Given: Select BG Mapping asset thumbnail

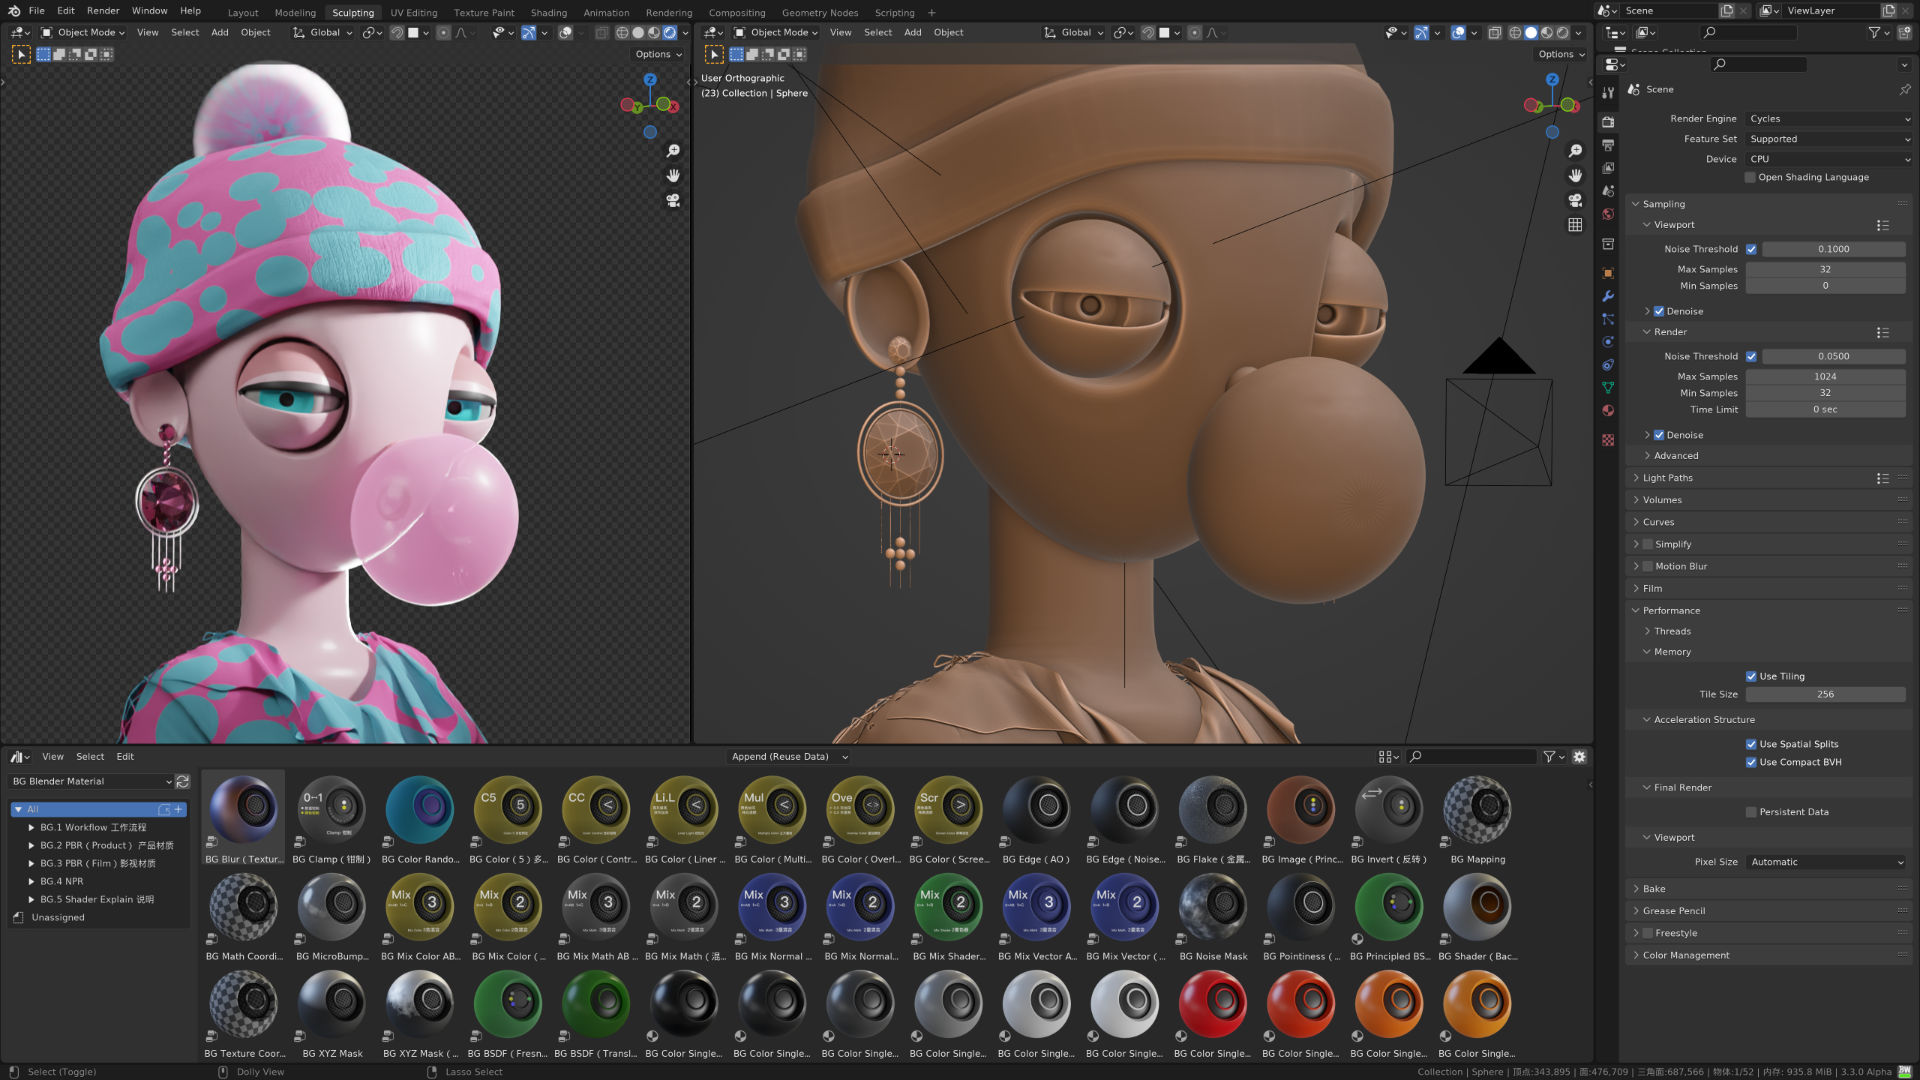Looking at the screenshot, I should coord(1477,818).
